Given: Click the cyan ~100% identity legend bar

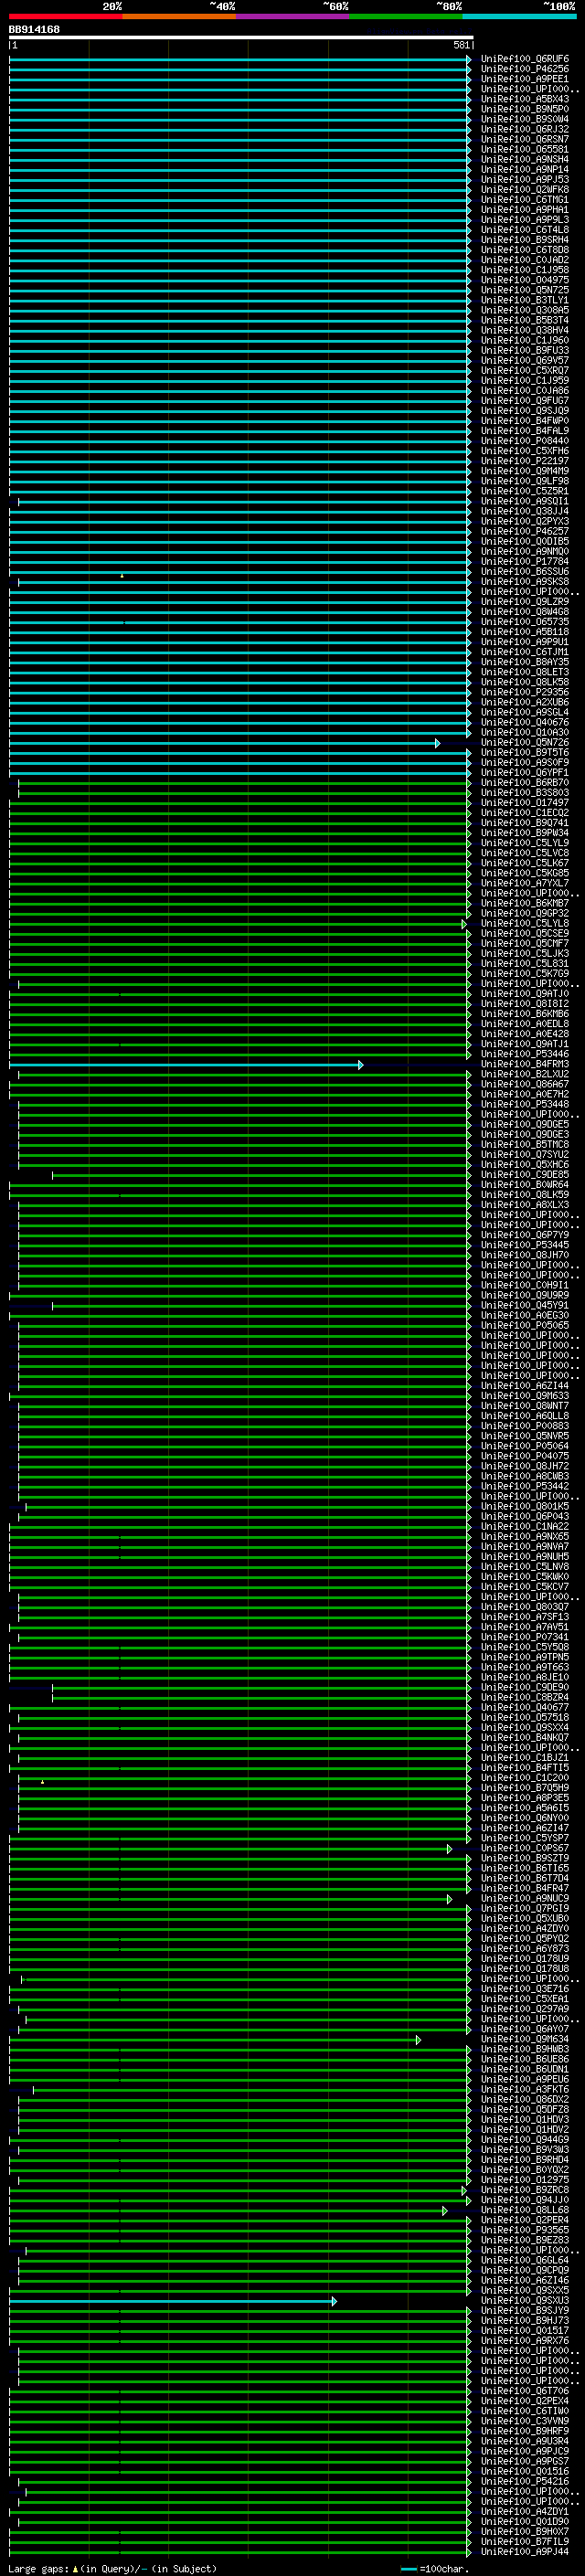Looking at the screenshot, I should click(x=519, y=16).
